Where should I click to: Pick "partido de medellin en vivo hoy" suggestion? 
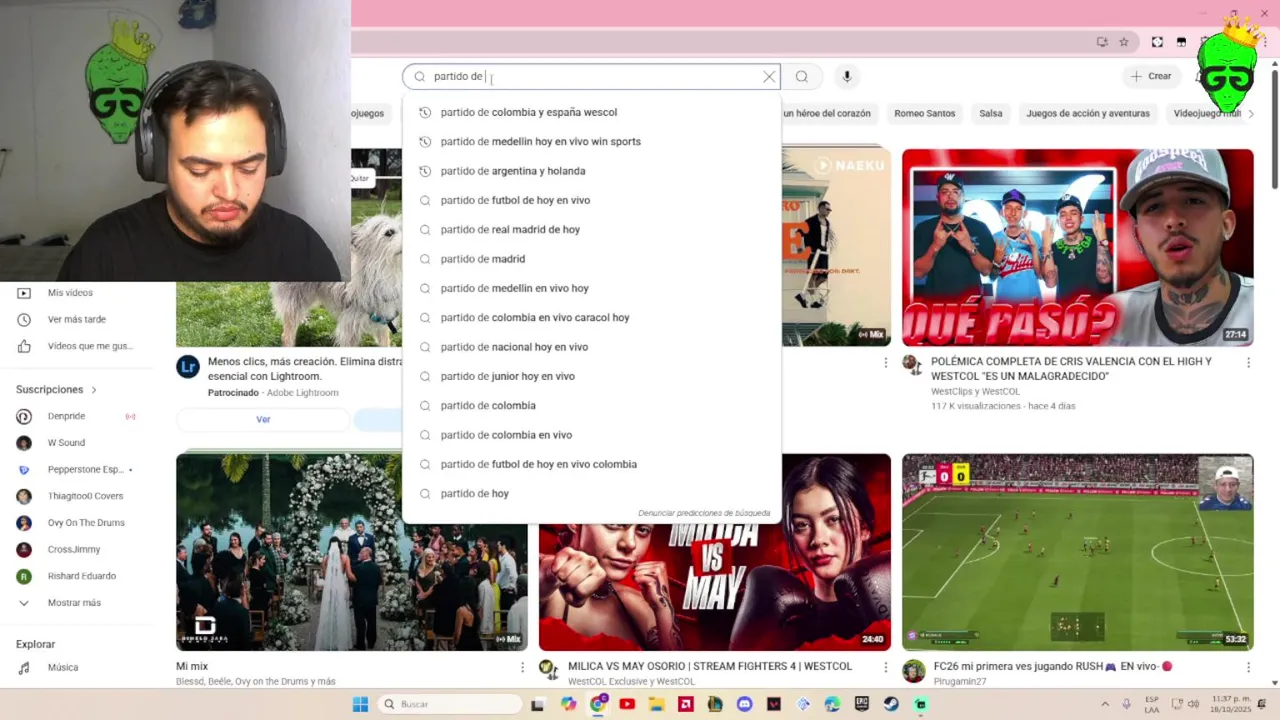[591, 288]
